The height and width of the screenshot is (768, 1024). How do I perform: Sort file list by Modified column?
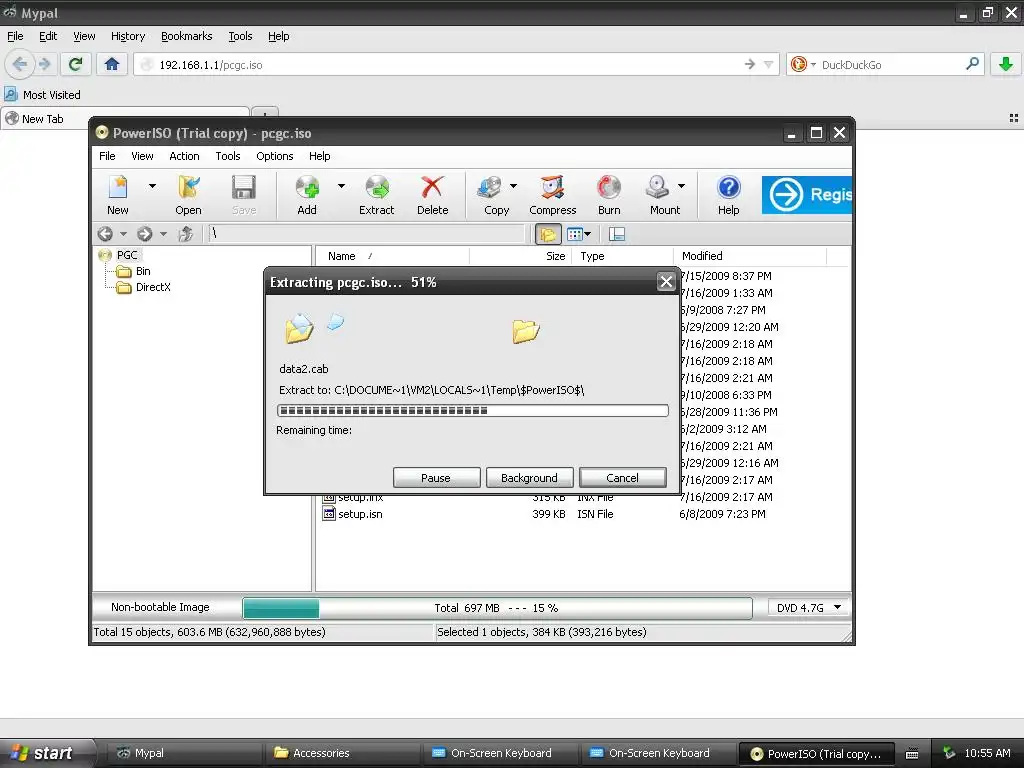pyautogui.click(x=750, y=256)
